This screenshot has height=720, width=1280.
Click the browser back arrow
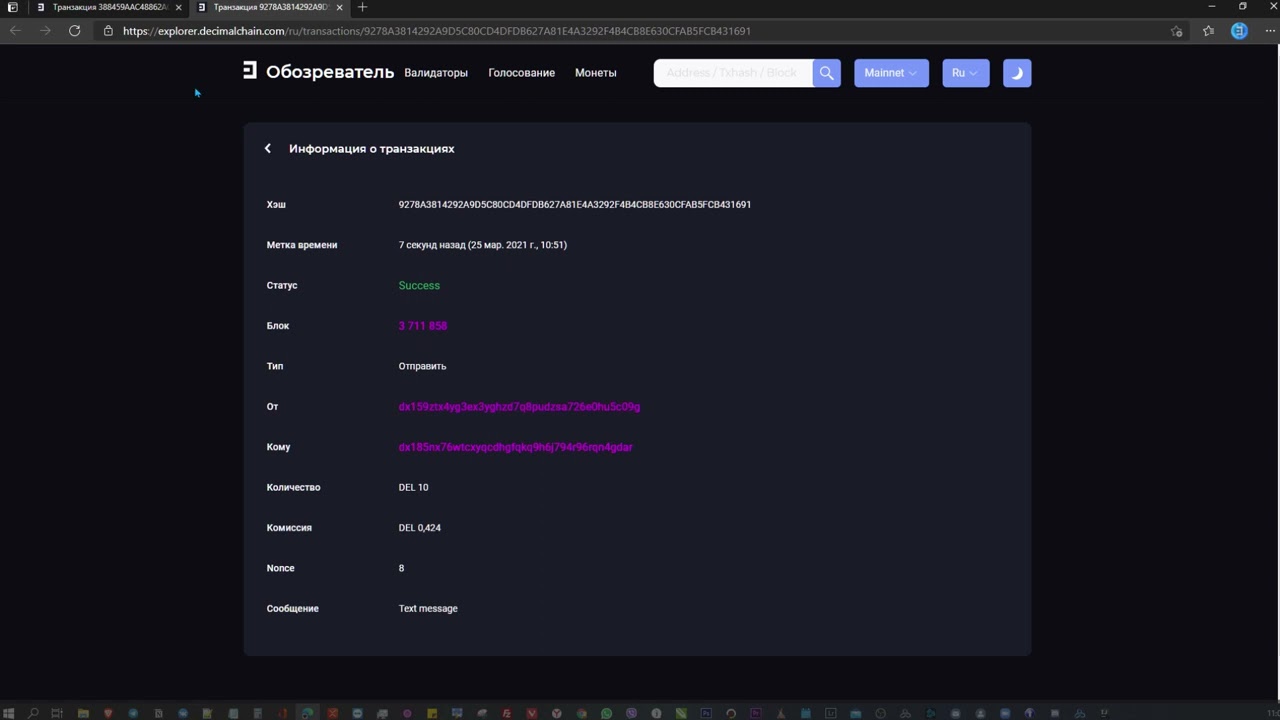[x=14, y=31]
